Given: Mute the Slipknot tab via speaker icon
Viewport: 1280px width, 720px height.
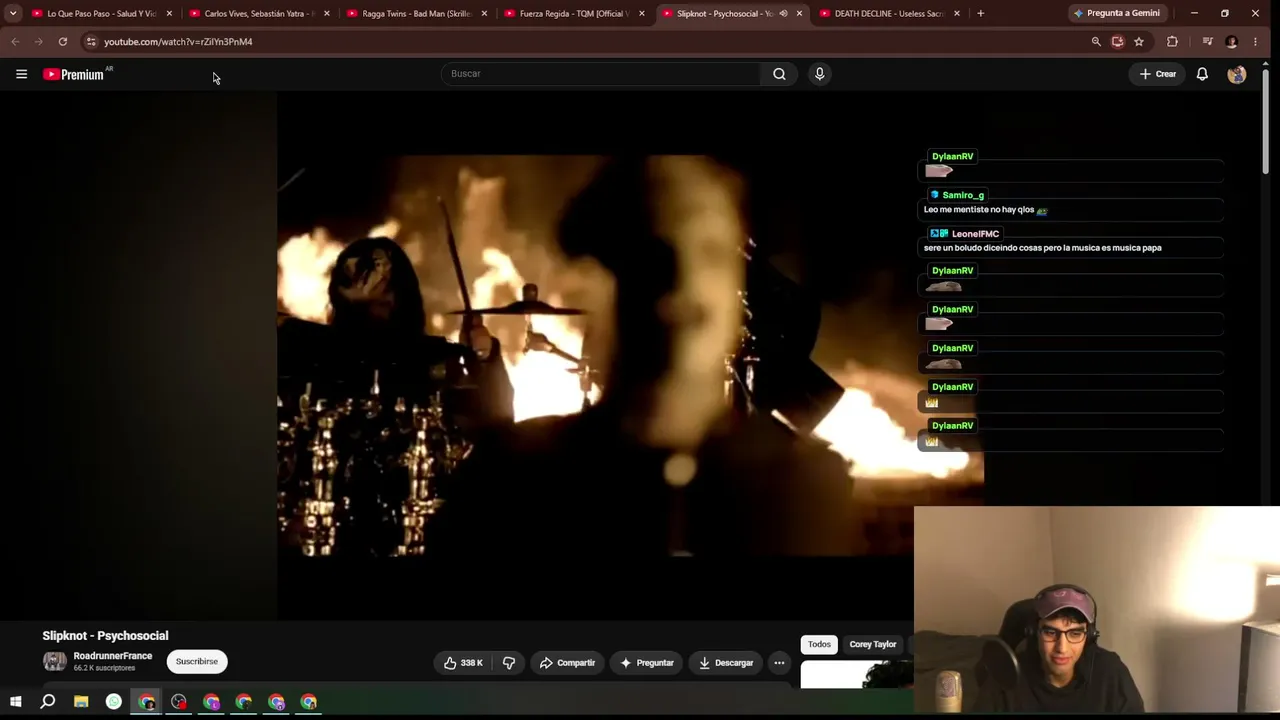Looking at the screenshot, I should (783, 14).
